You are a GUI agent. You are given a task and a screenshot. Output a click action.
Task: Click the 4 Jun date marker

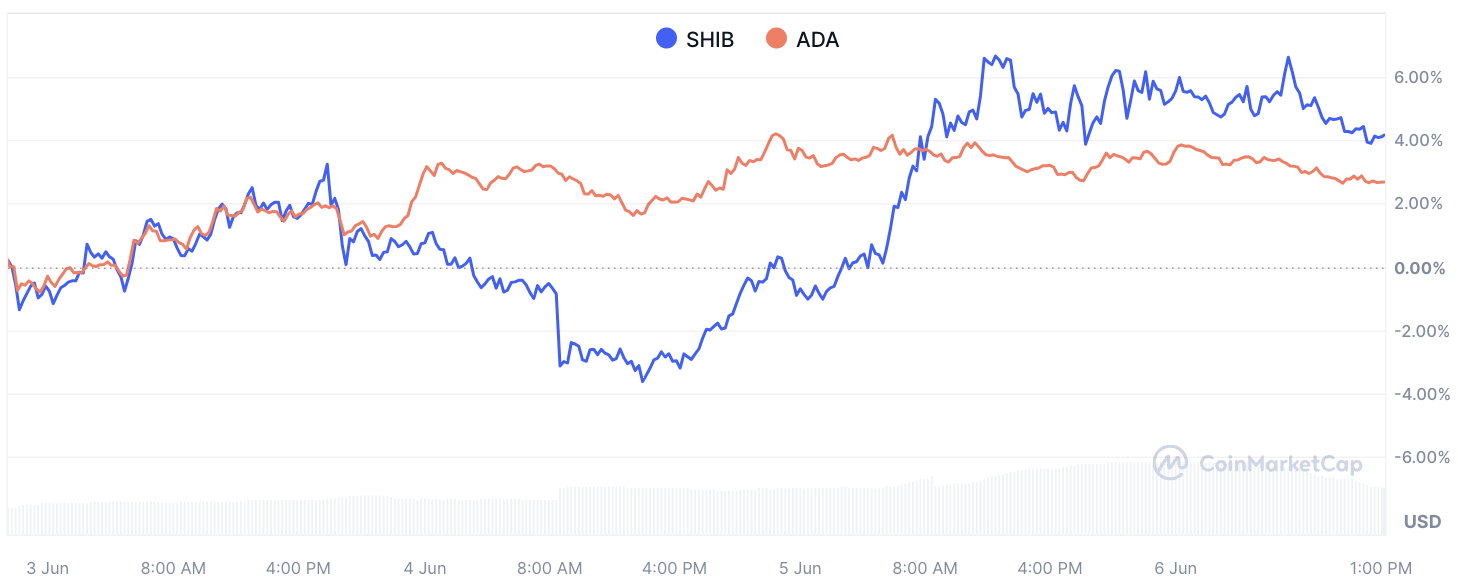425,569
